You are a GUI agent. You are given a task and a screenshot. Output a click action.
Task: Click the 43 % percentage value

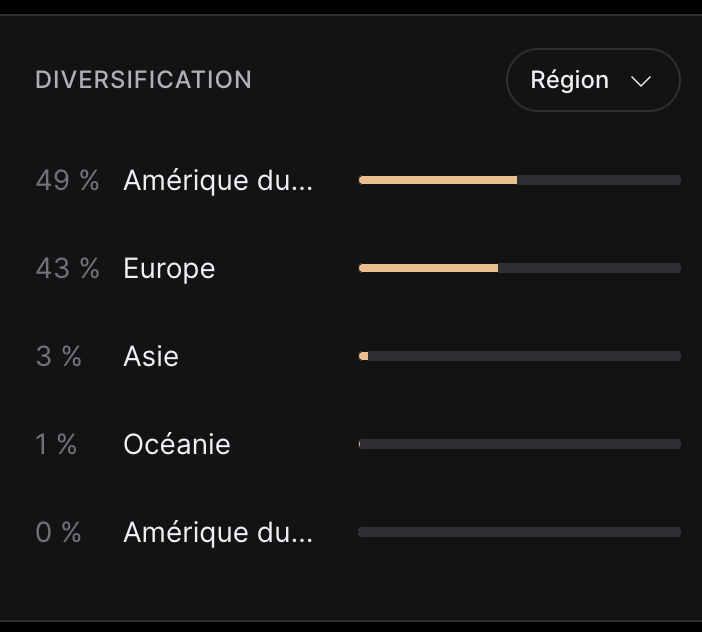[67, 268]
